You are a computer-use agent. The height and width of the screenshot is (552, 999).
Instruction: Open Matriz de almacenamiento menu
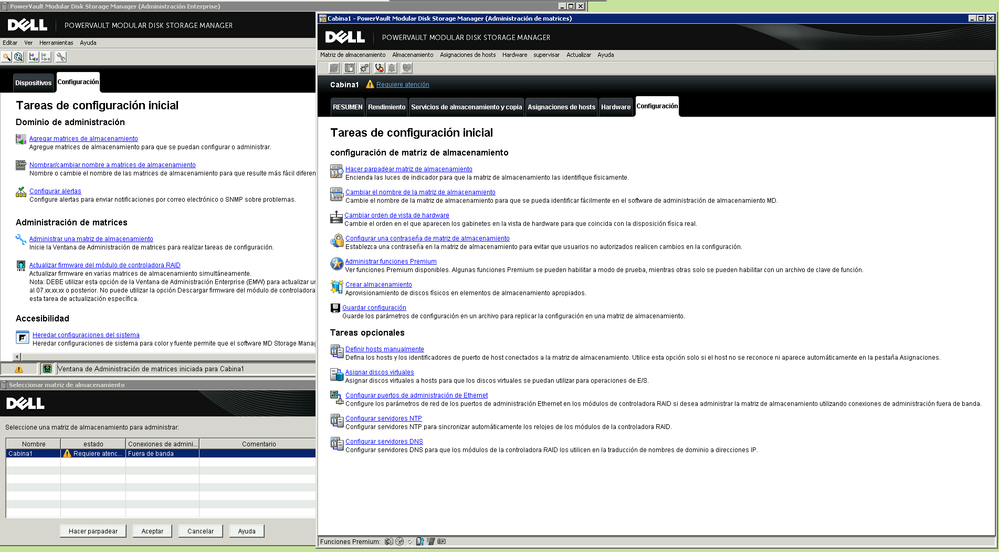coord(352,55)
